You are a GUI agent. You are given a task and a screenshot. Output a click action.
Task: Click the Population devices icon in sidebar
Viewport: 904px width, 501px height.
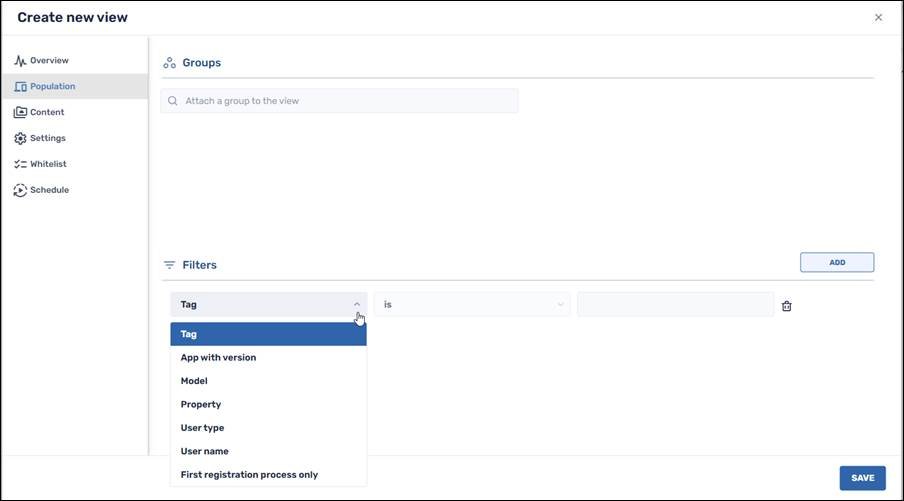(x=20, y=87)
